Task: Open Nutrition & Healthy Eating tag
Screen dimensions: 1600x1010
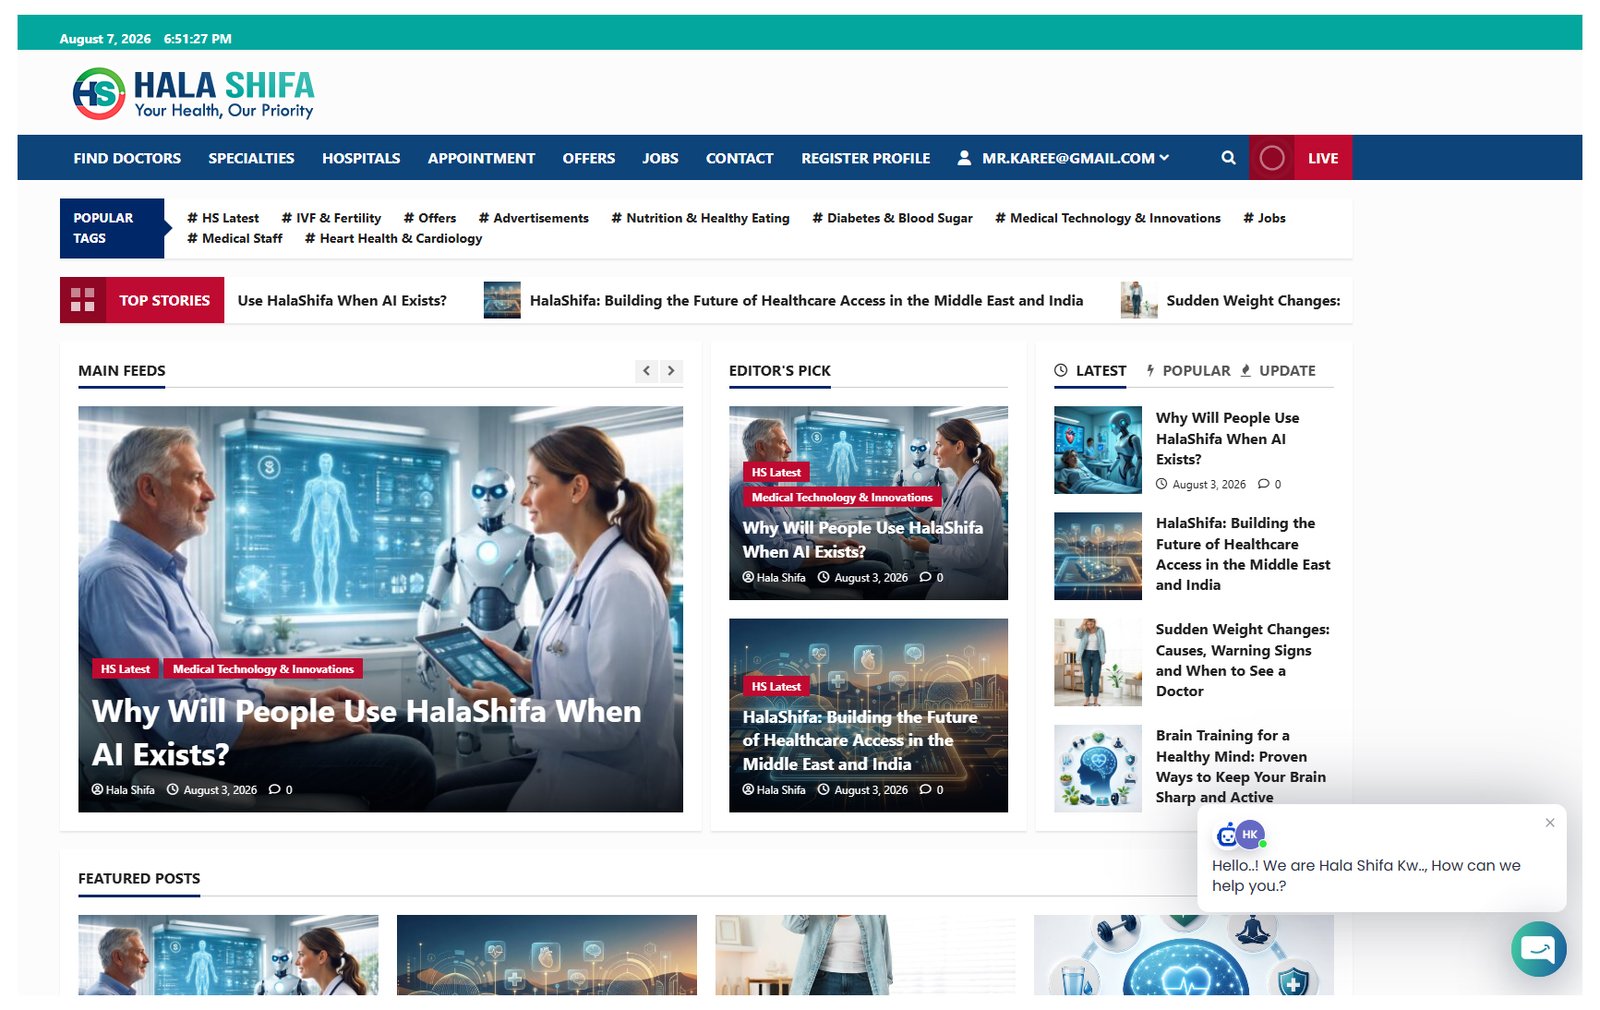Action: tap(700, 218)
